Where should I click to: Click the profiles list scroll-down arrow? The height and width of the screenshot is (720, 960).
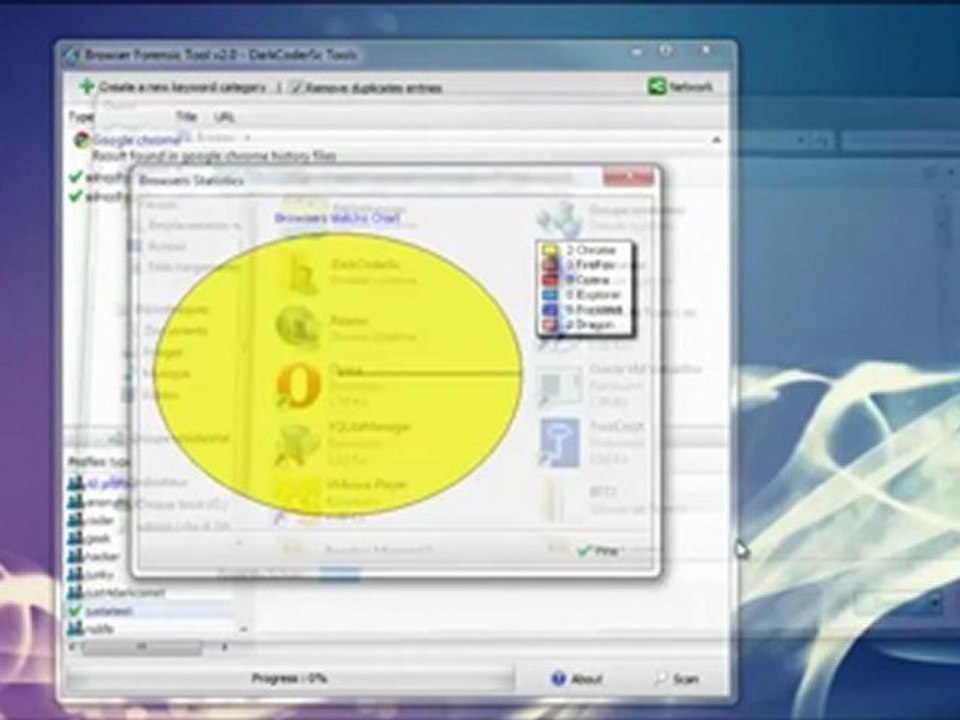[243, 629]
